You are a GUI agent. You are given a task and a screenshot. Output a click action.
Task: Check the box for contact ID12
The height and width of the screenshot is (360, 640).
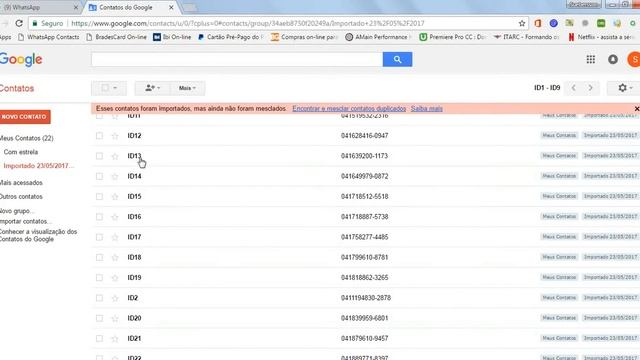click(99, 136)
